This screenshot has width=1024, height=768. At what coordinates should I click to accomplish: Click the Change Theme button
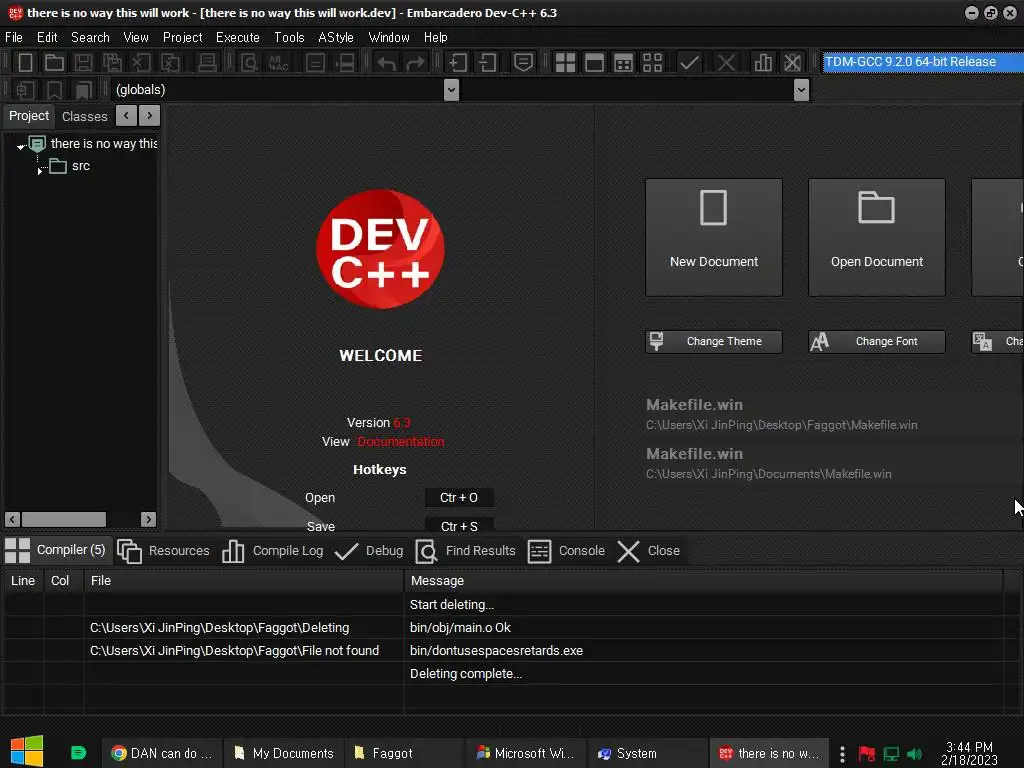coord(714,342)
